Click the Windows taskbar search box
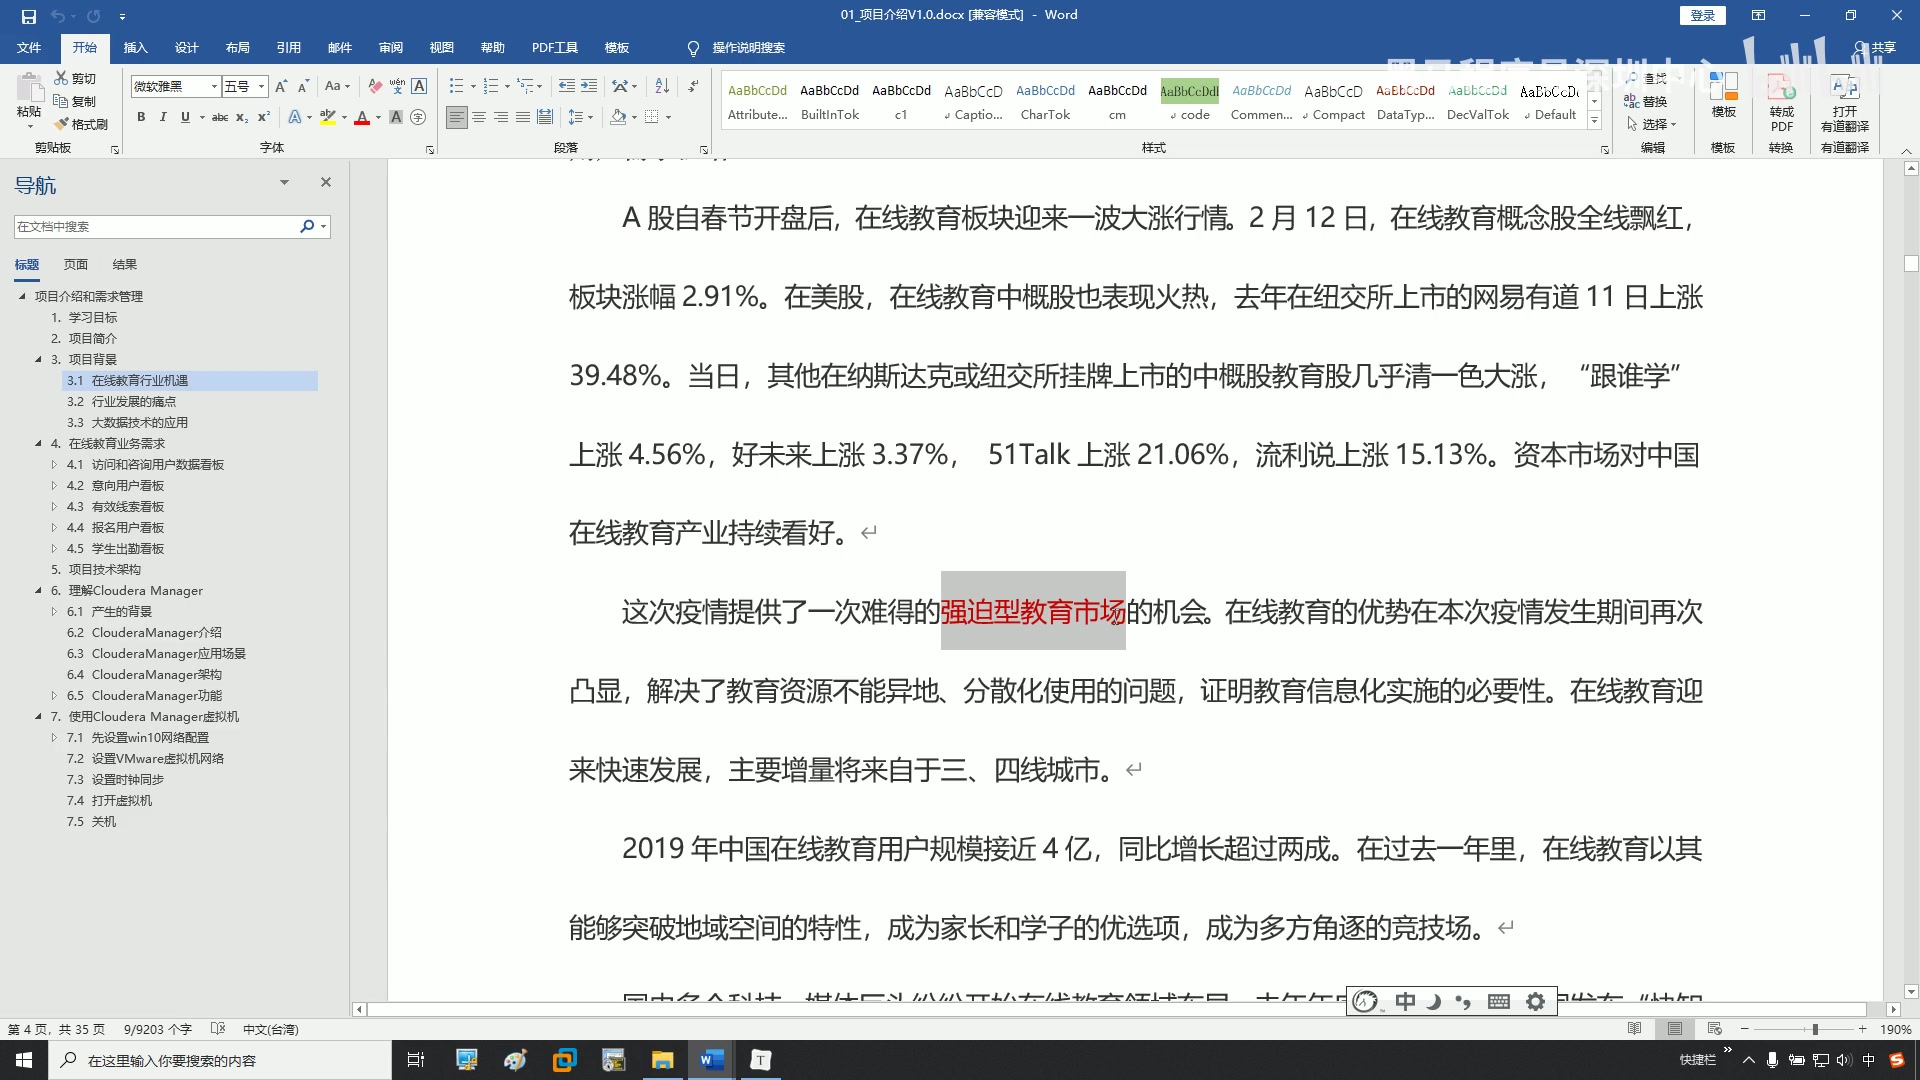The width and height of the screenshot is (1920, 1080). (x=220, y=1060)
